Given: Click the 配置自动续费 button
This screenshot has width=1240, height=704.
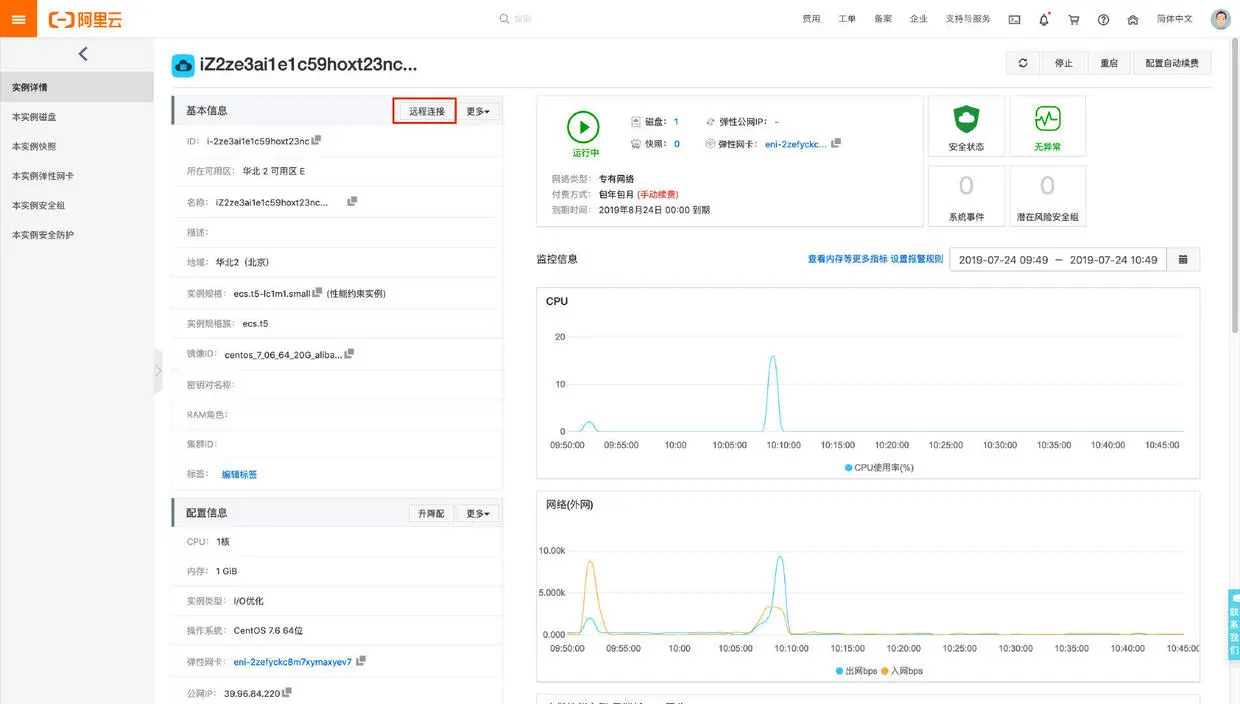Looking at the screenshot, I should tap(1172, 63).
